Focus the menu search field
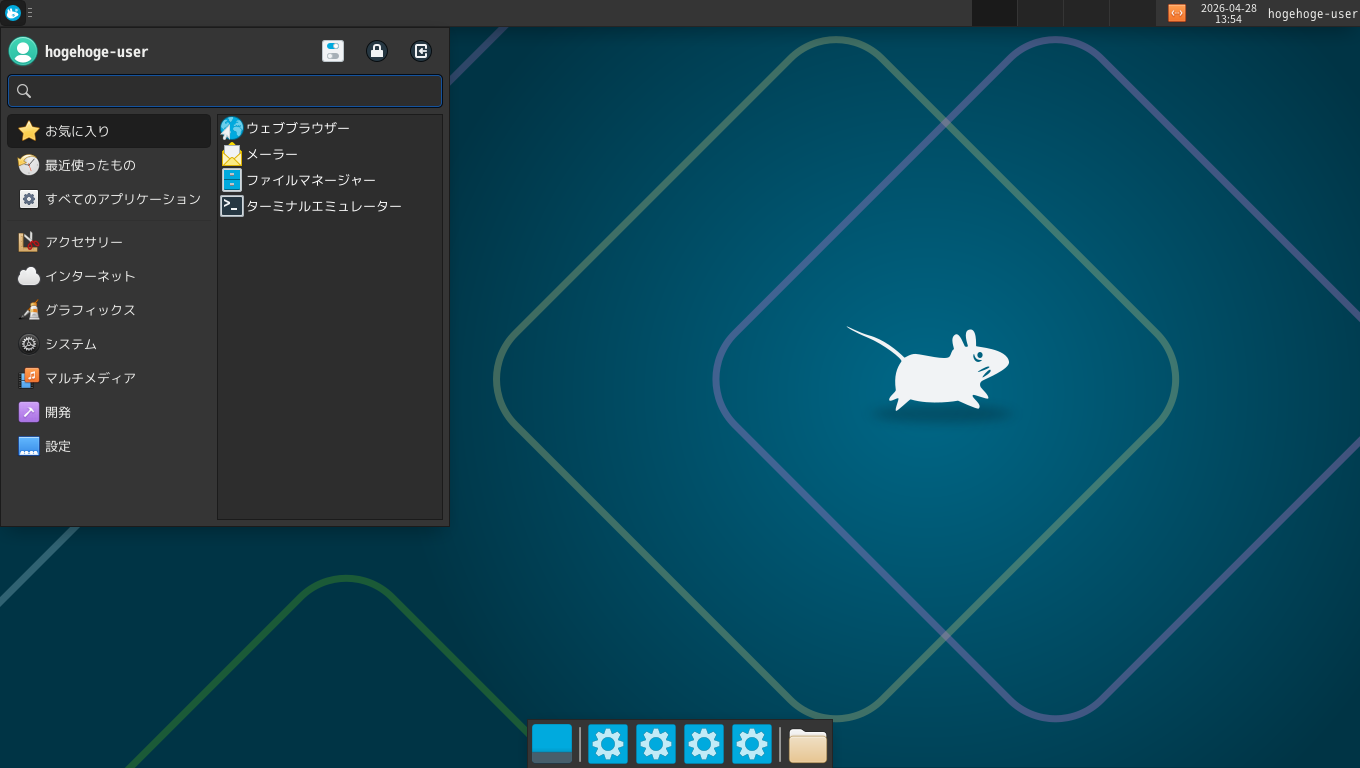 225,91
